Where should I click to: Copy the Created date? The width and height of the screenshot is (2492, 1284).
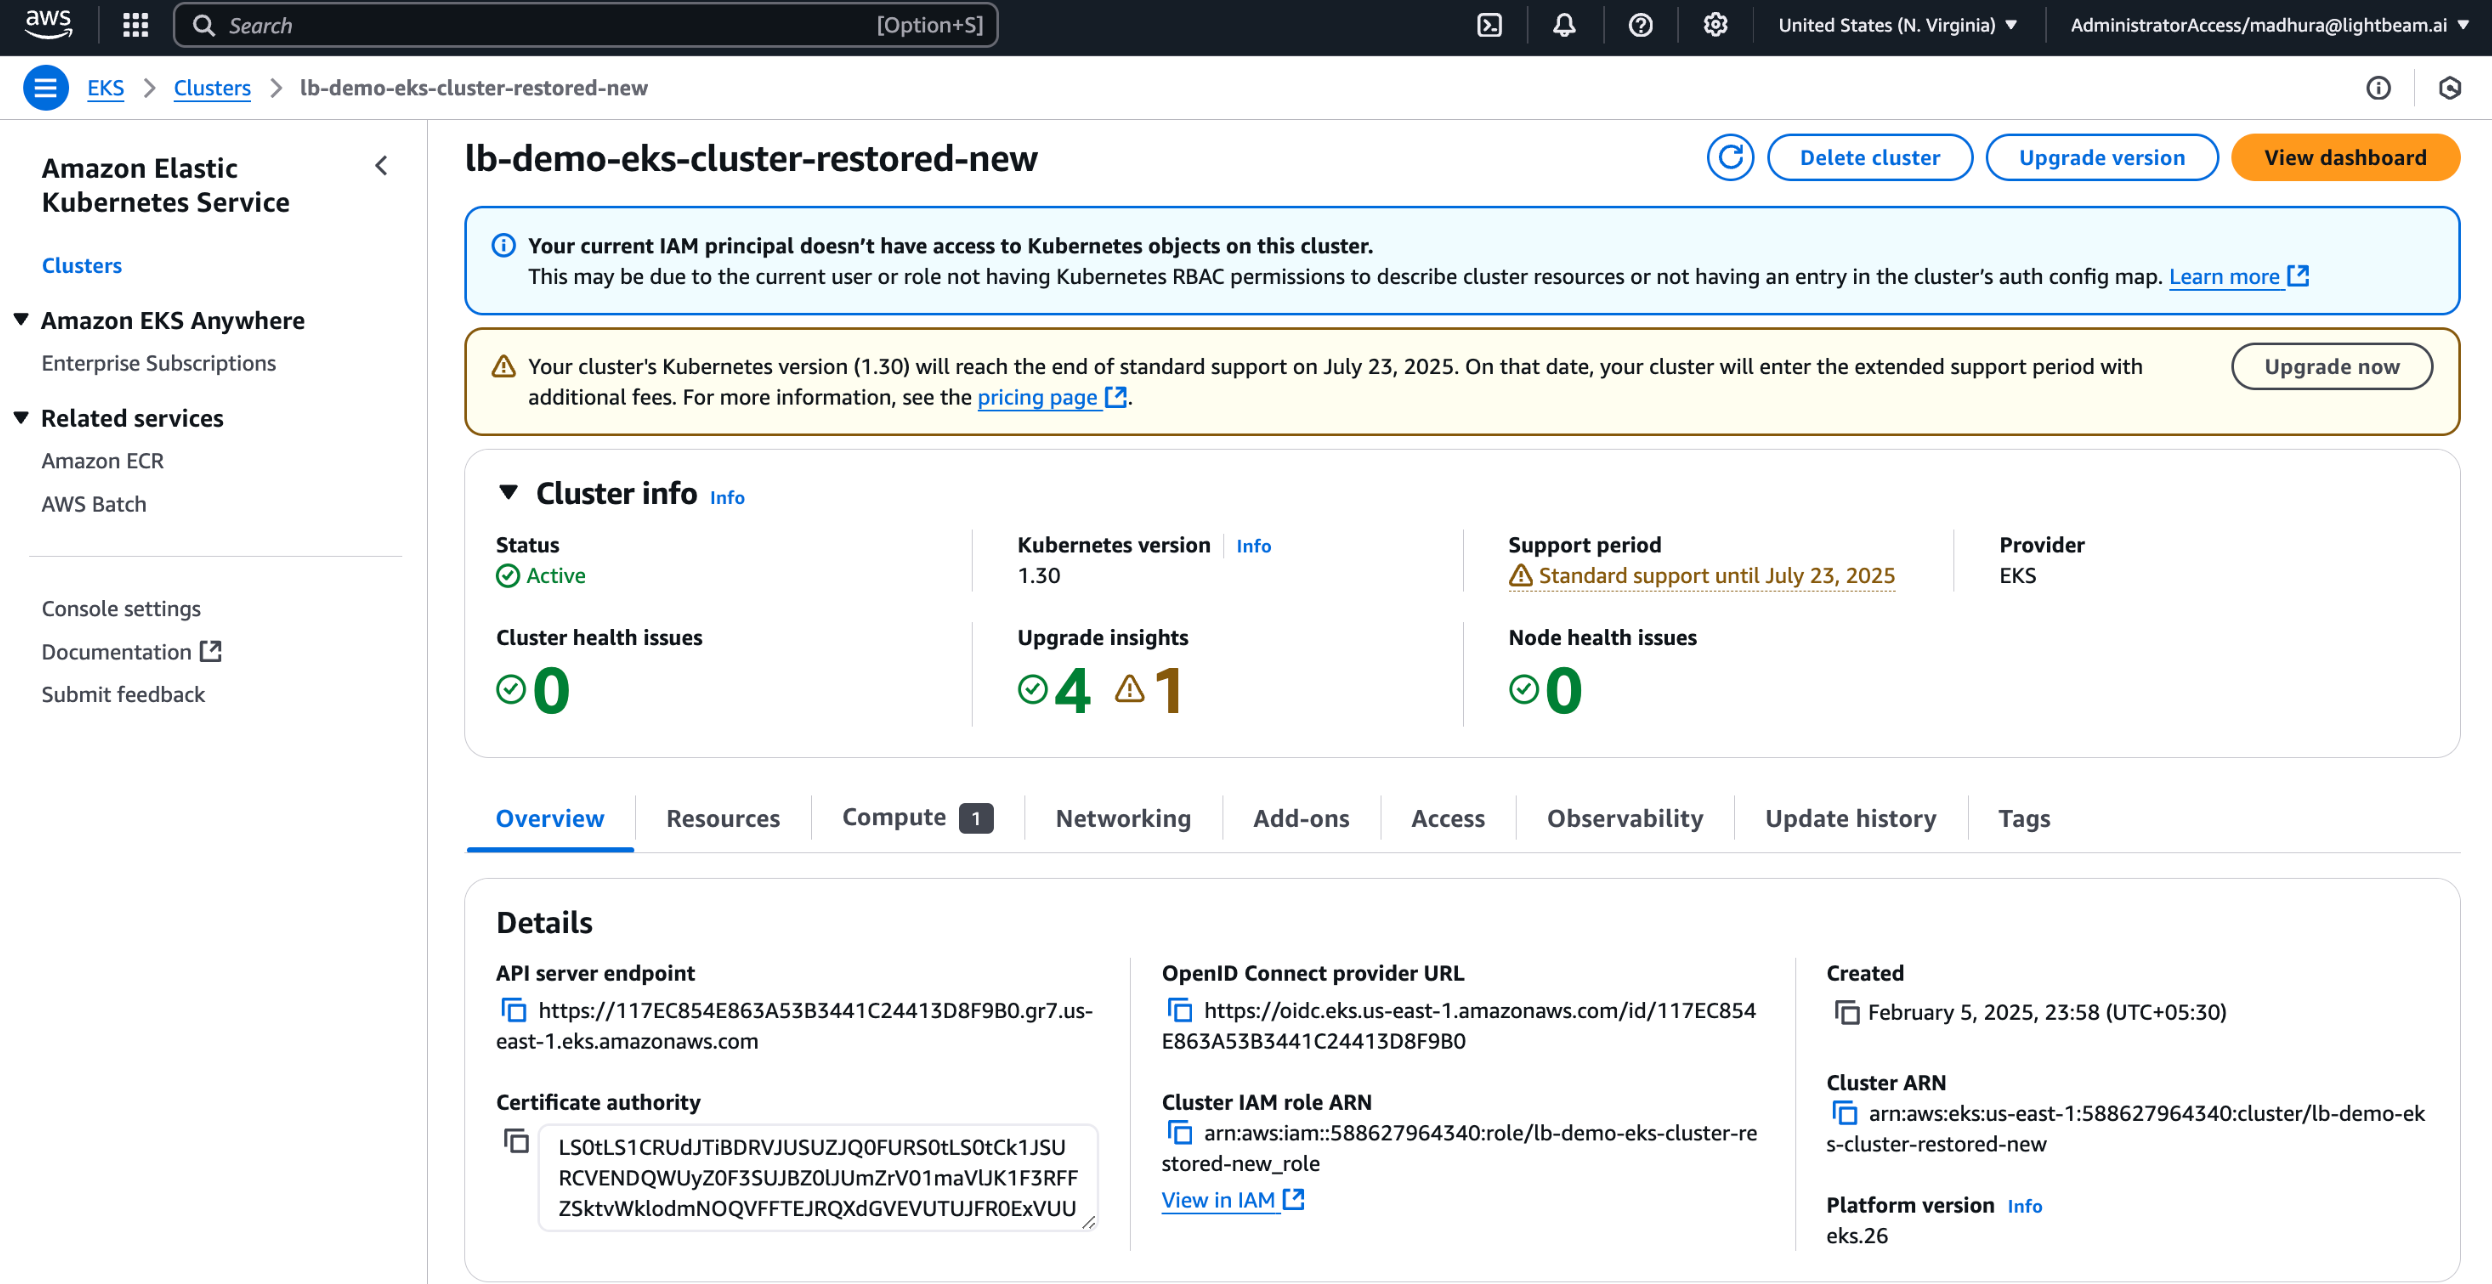click(1846, 1012)
